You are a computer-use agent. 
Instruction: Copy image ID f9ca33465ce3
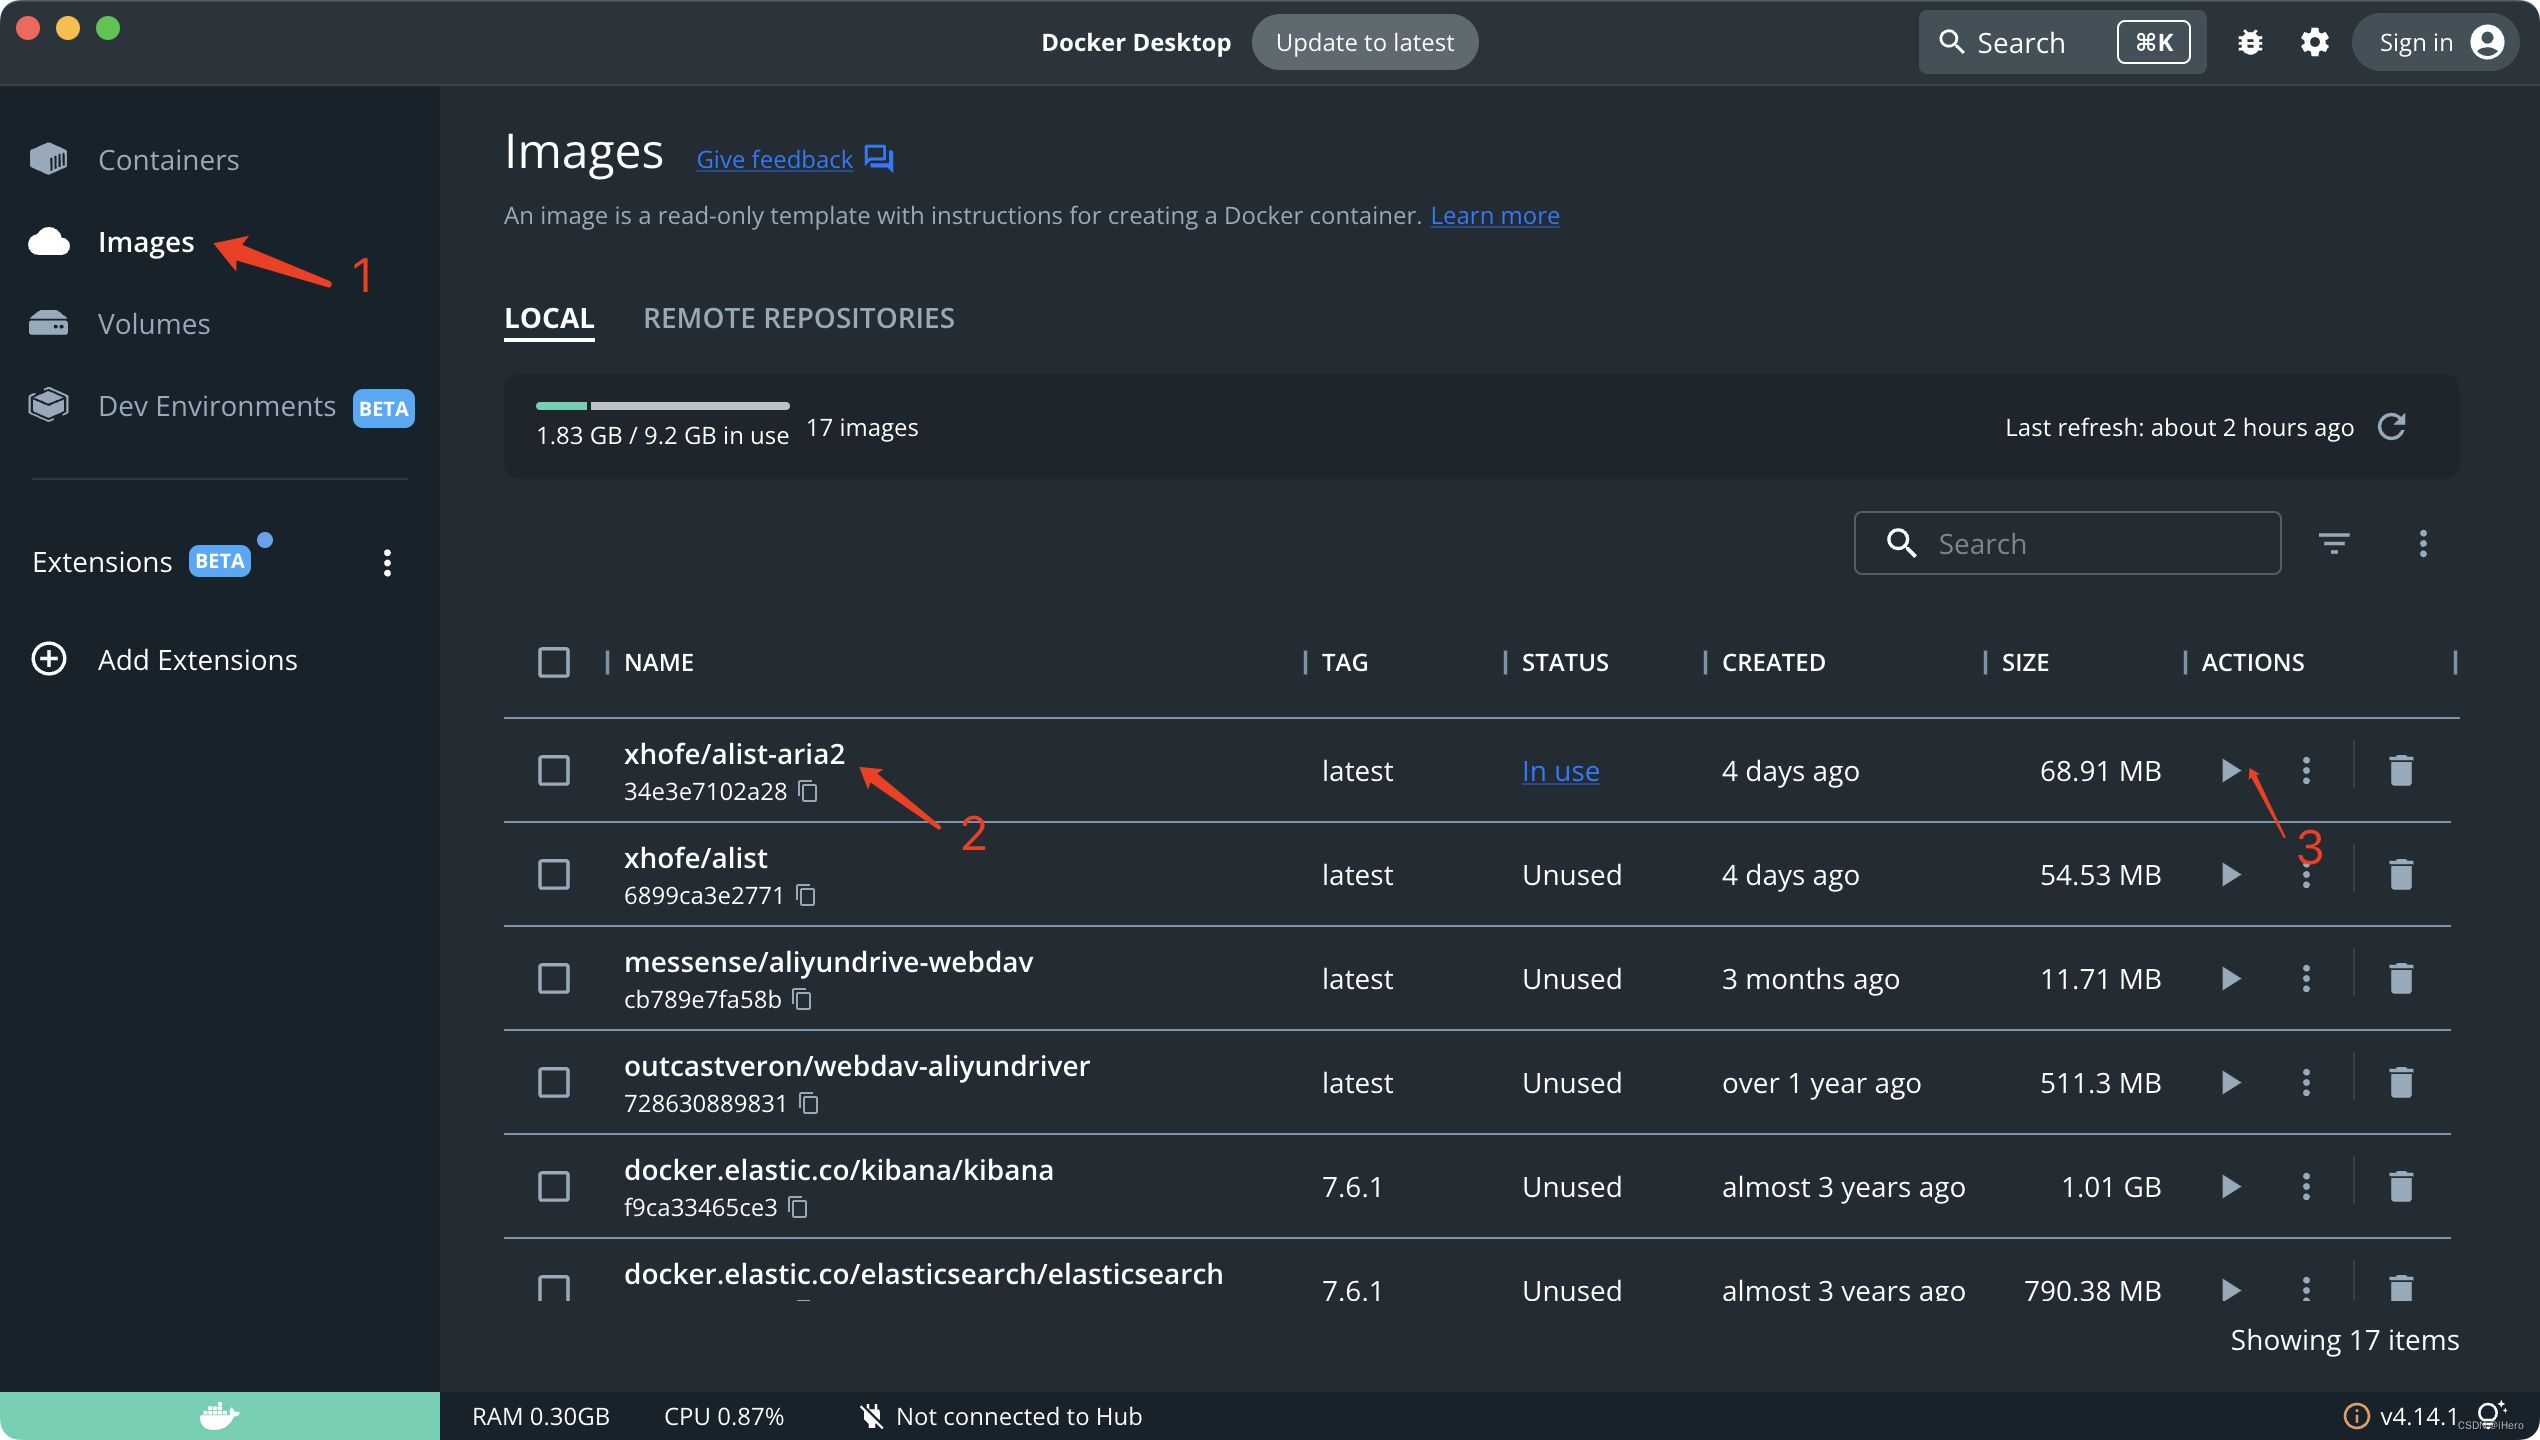798,1208
